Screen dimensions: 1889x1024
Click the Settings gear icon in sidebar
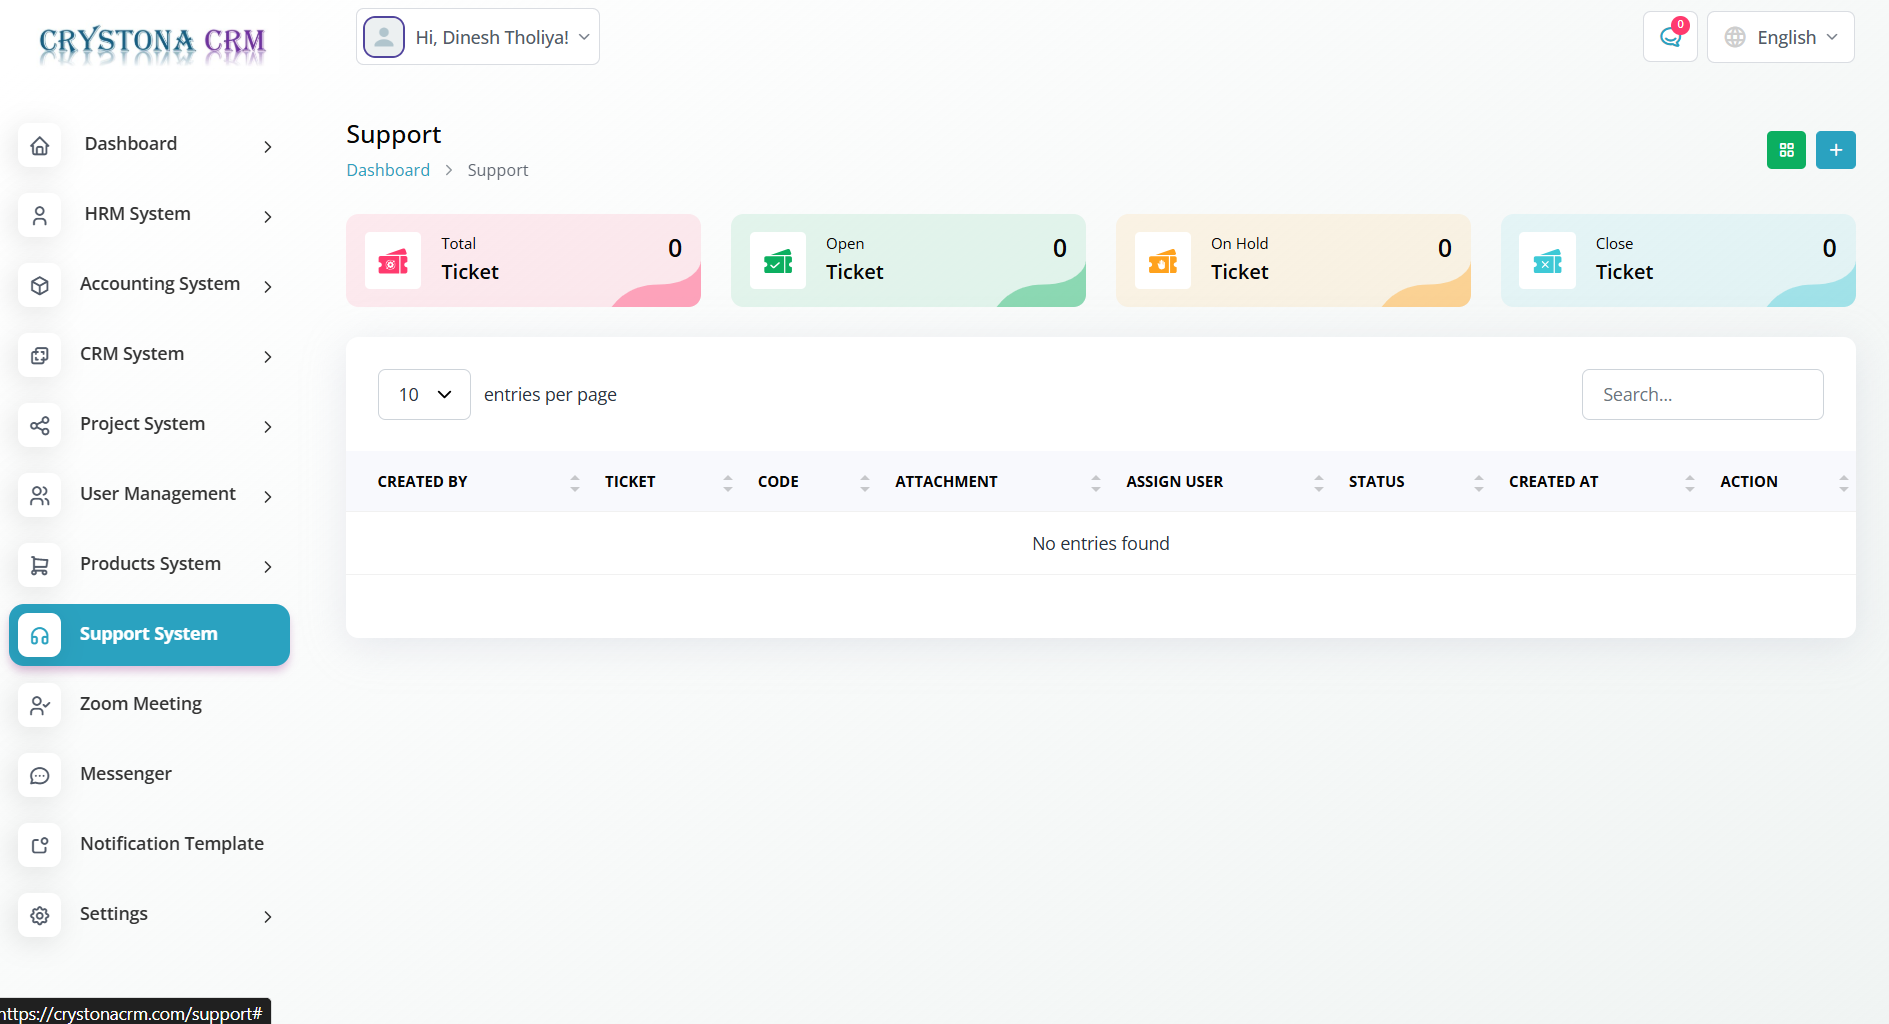click(40, 915)
